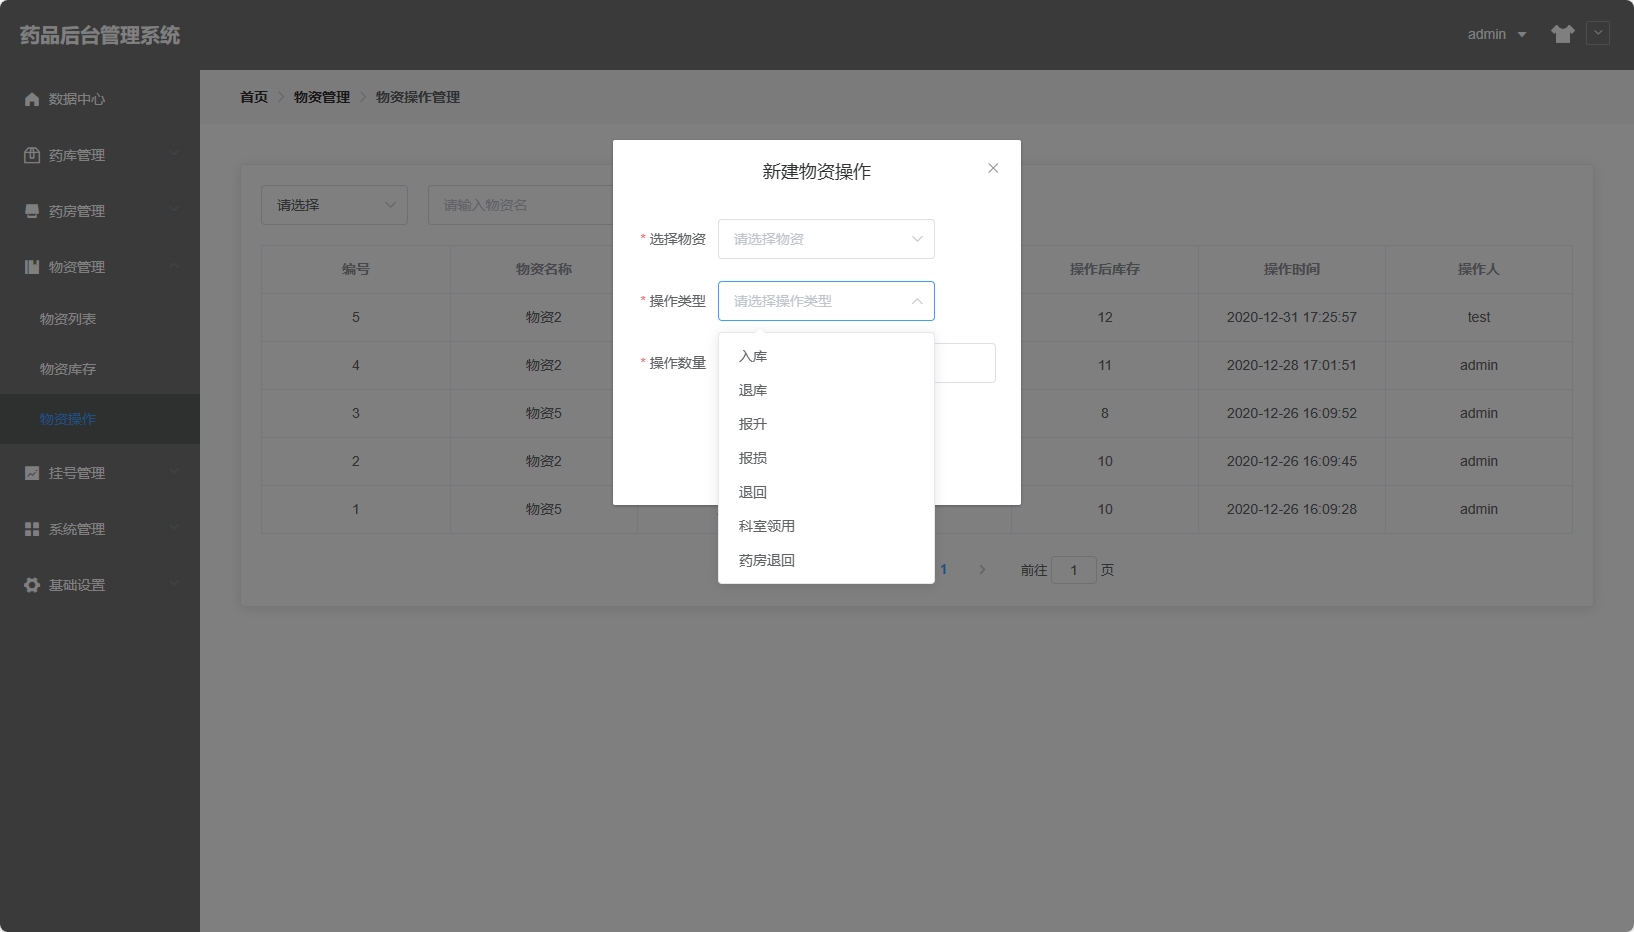
Task: Select 入库 operation type
Action: pyautogui.click(x=826, y=356)
